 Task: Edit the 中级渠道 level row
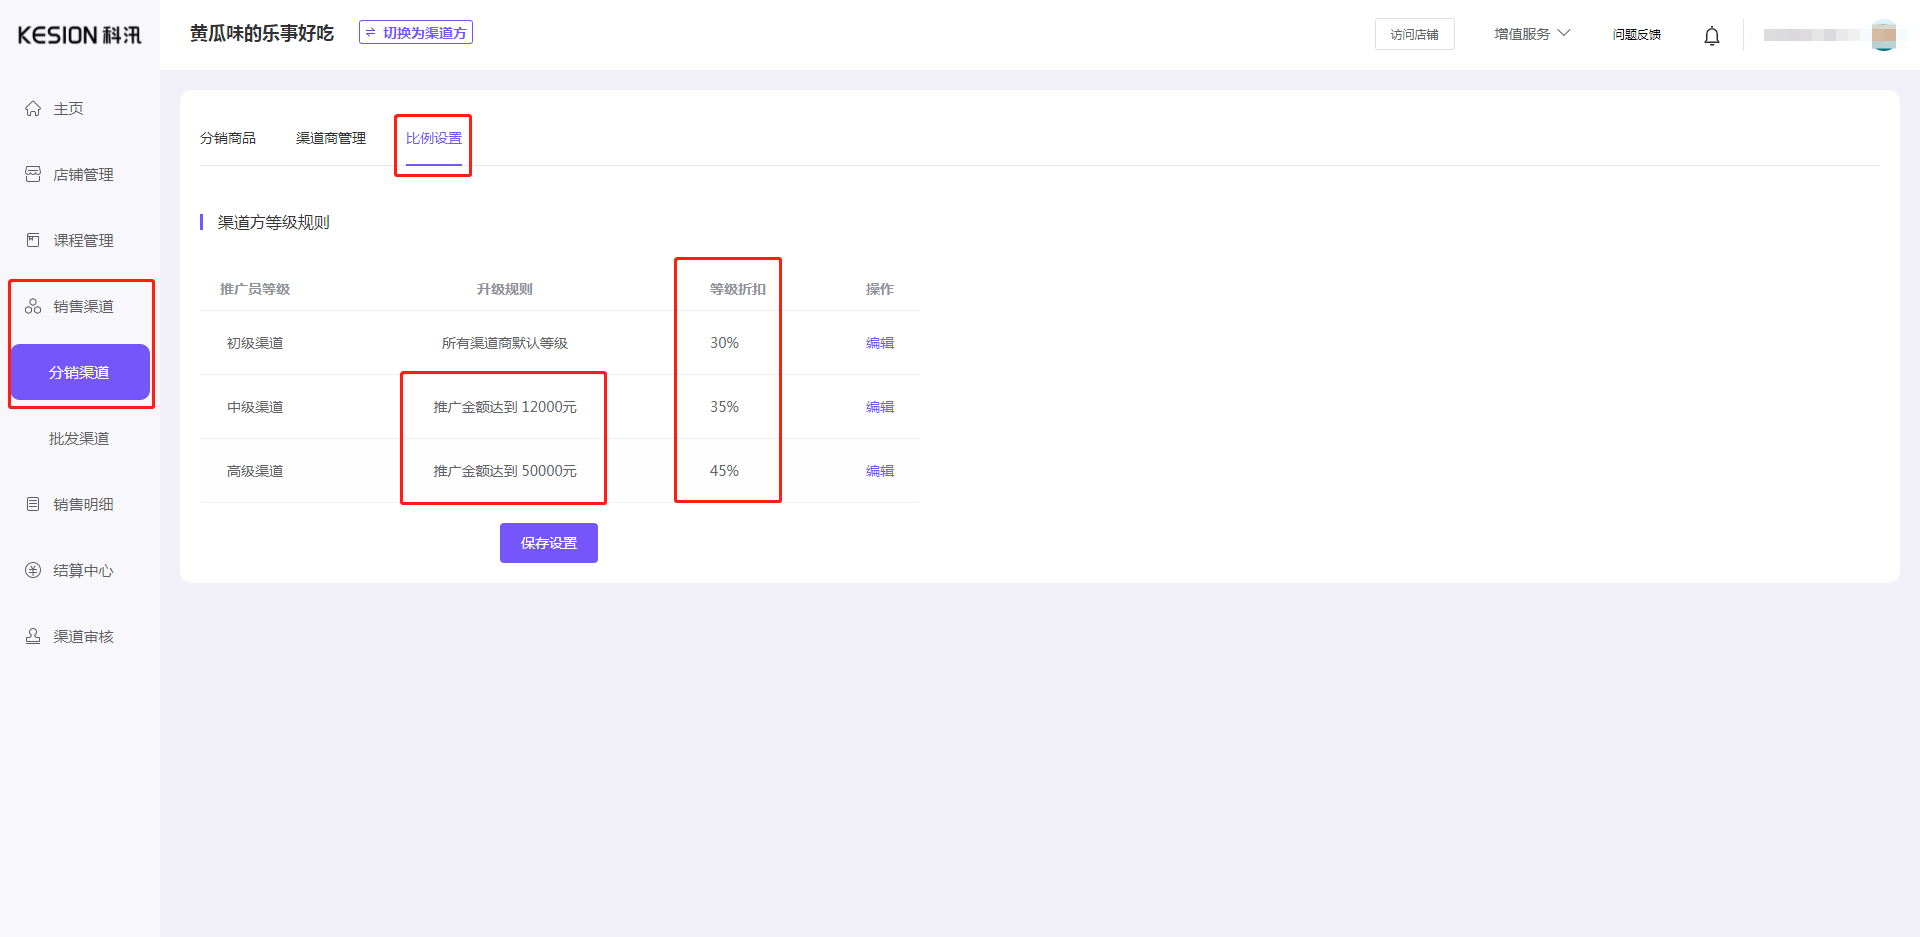879,407
